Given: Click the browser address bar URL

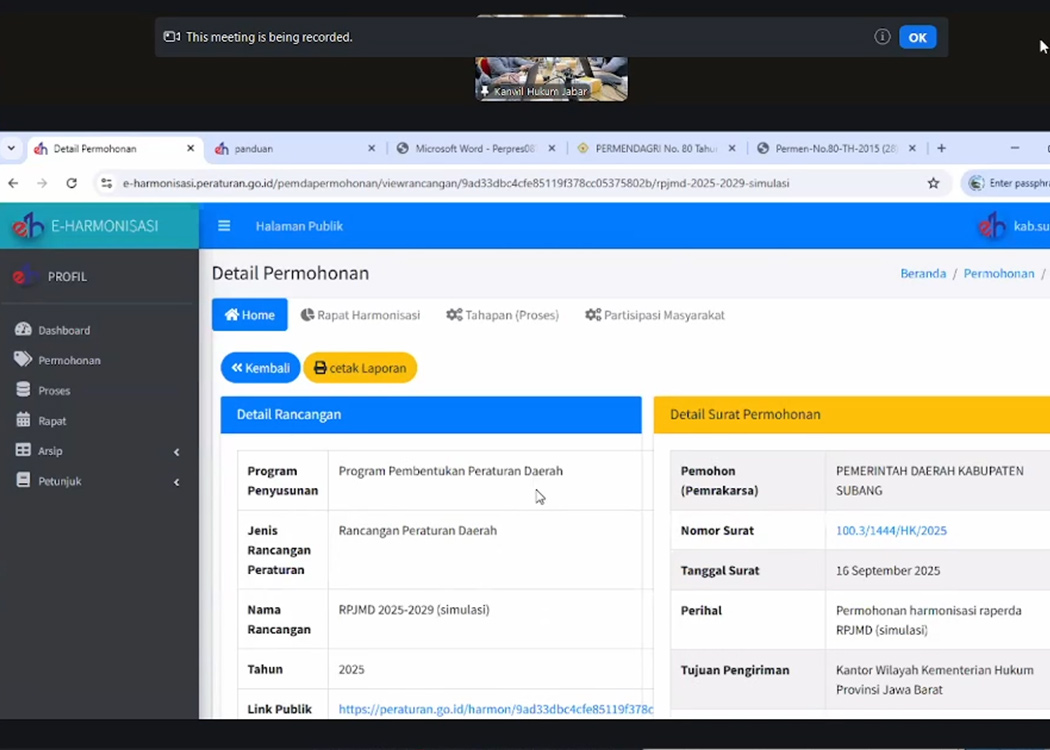Looking at the screenshot, I should (x=455, y=183).
